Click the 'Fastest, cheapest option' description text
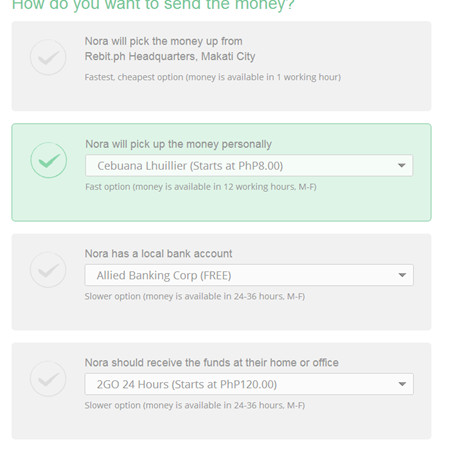The image size is (450, 456). click(213, 77)
